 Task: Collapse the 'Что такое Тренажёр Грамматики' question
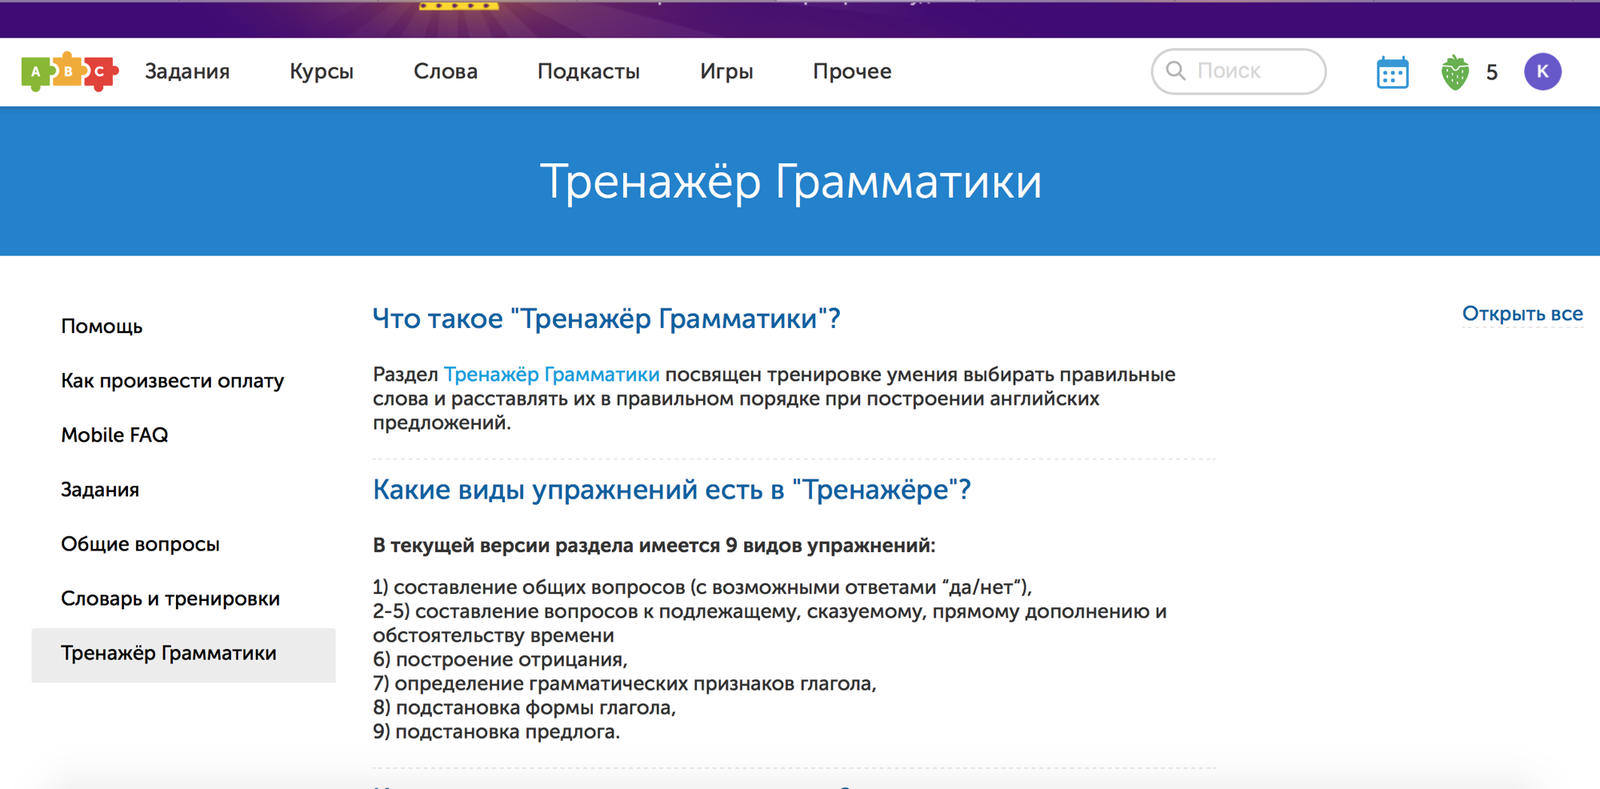tap(606, 319)
